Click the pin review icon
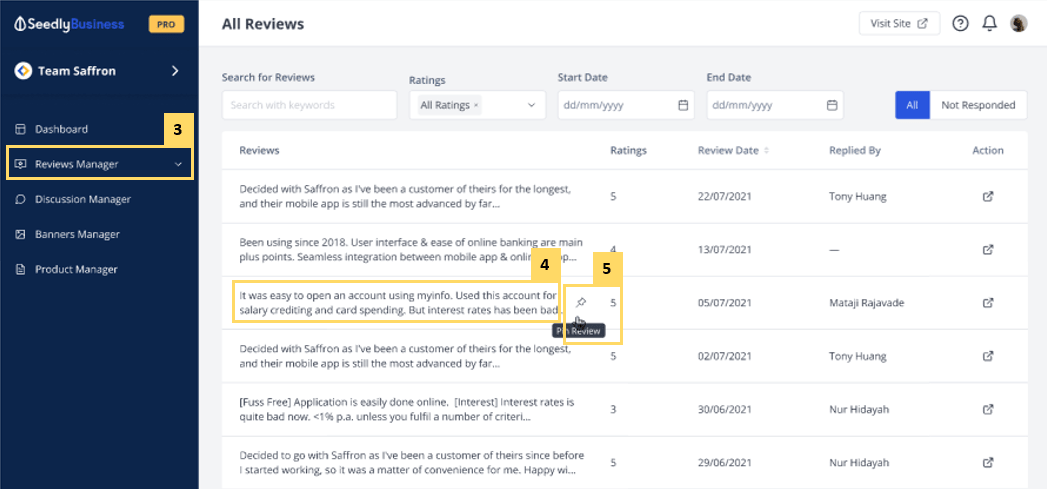 pos(581,303)
